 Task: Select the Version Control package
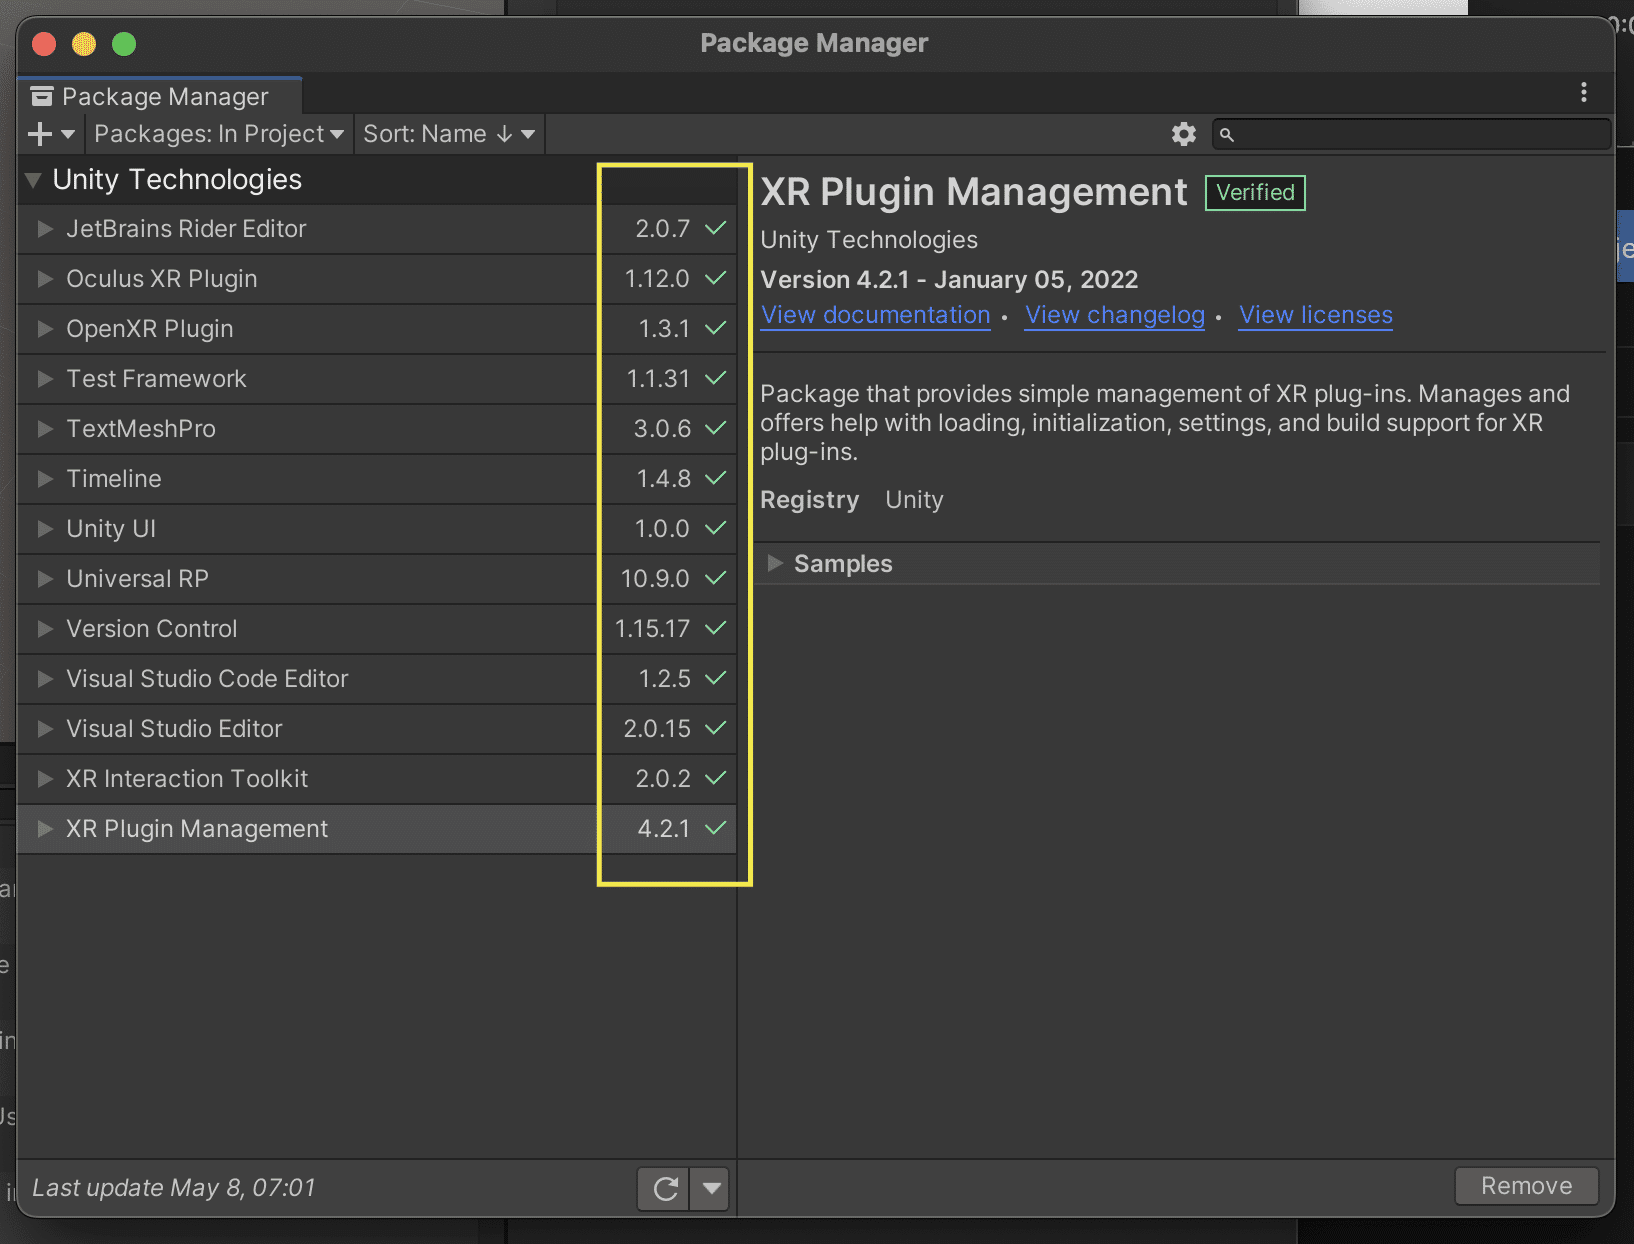coord(376,629)
